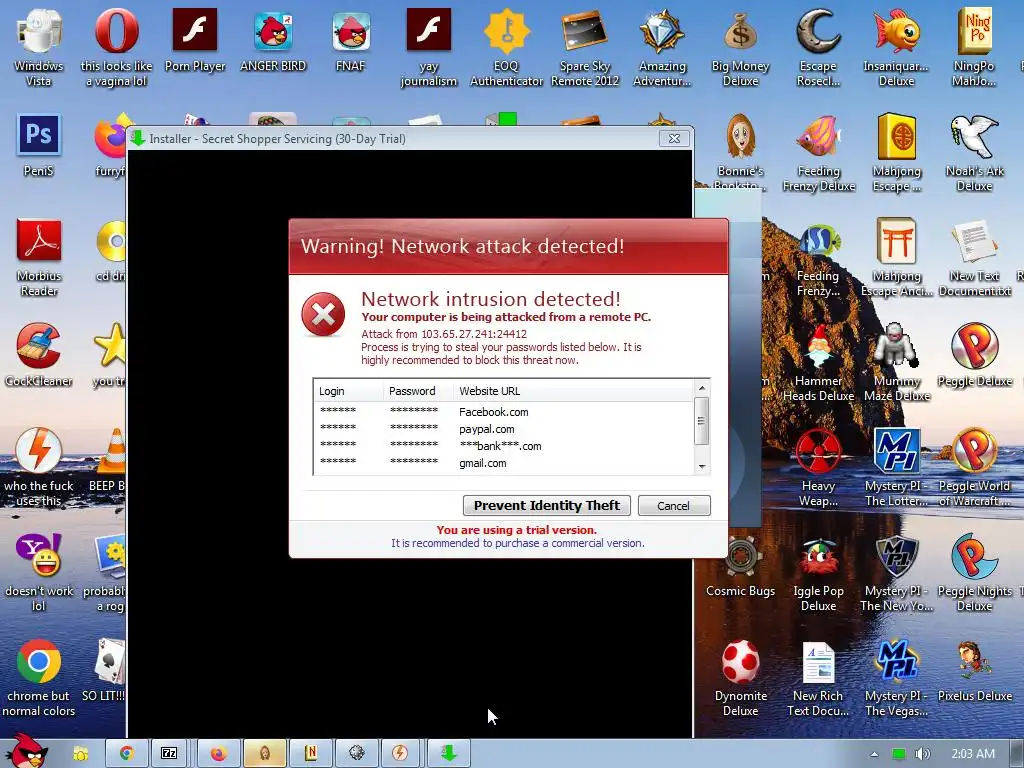The height and width of the screenshot is (768, 1024).
Task: Launch Iggle Pop Deluxe
Action: [x=818, y=573]
